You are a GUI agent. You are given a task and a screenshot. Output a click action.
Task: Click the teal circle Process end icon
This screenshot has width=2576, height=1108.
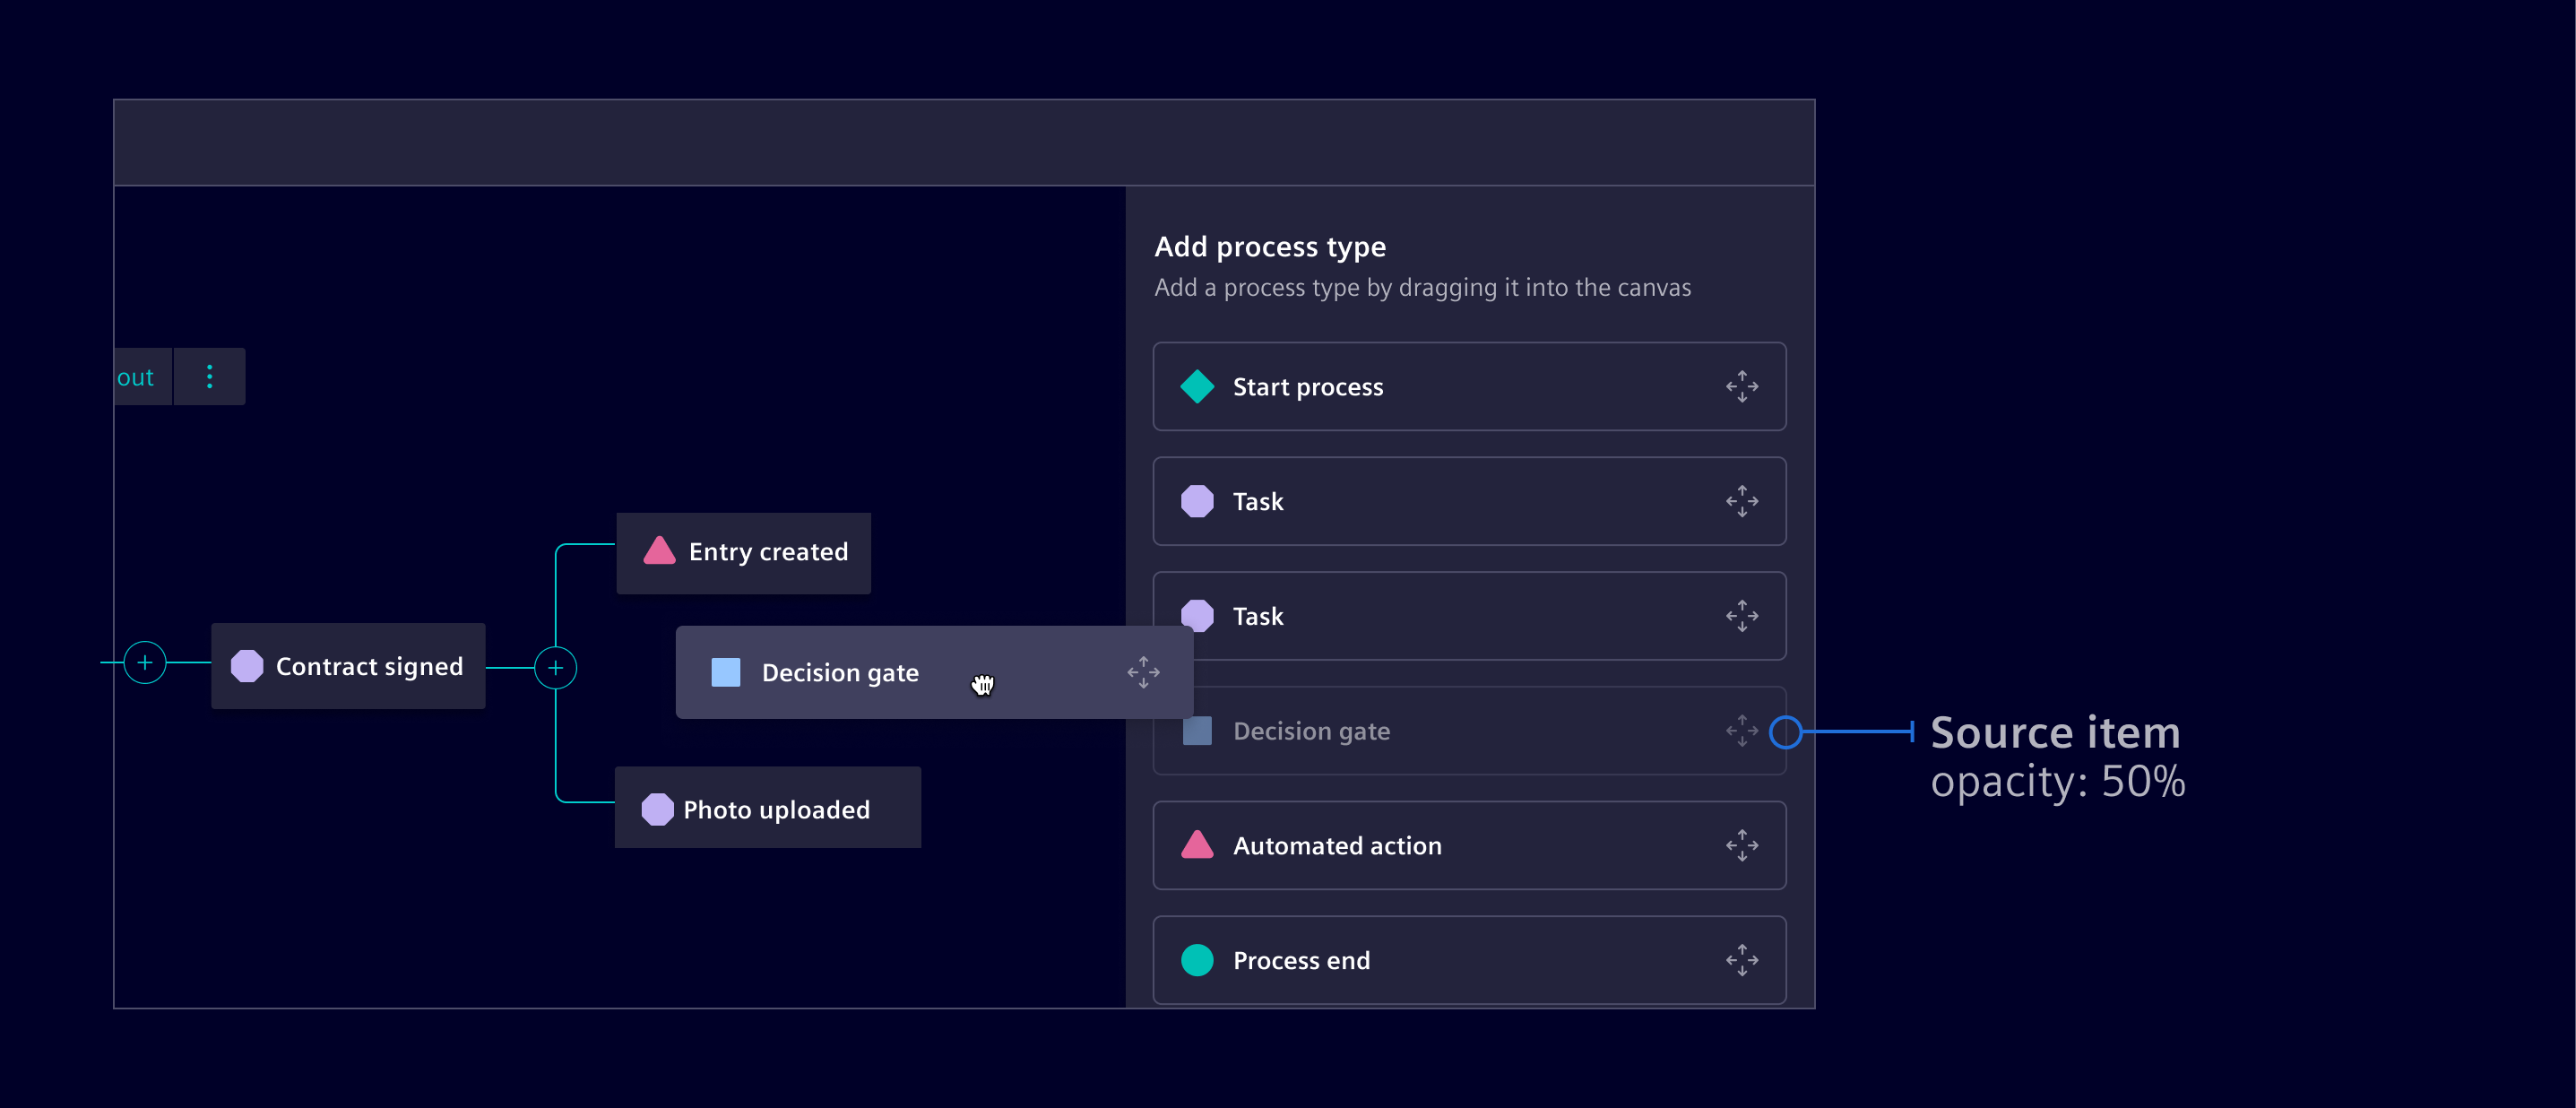[1196, 960]
